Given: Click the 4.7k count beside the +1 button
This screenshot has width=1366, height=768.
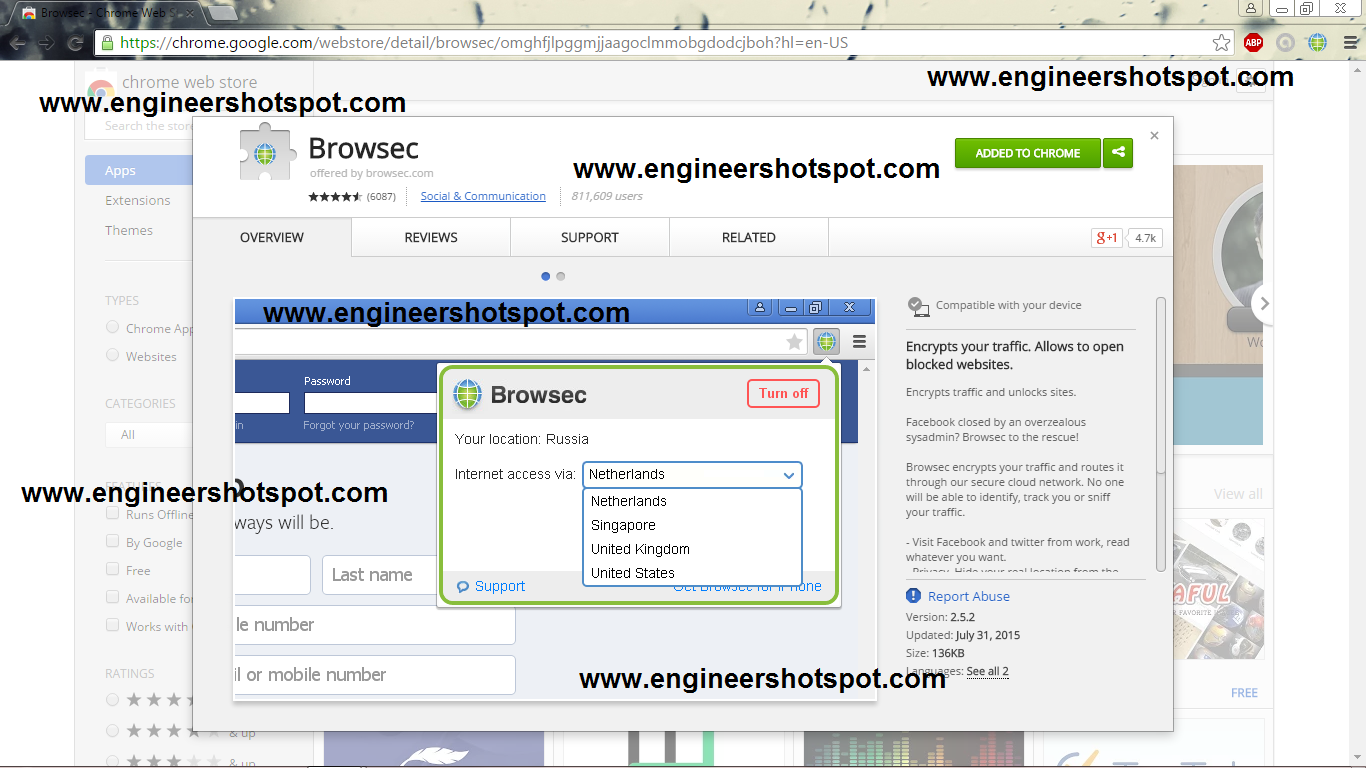Looking at the screenshot, I should (x=1145, y=238).
